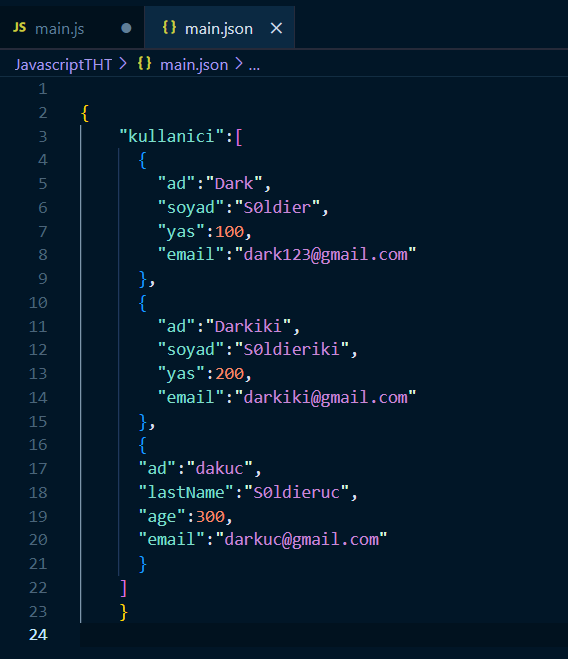Click main.json in the breadcrumb path
Viewport: 568px width, 659px height.
194,65
